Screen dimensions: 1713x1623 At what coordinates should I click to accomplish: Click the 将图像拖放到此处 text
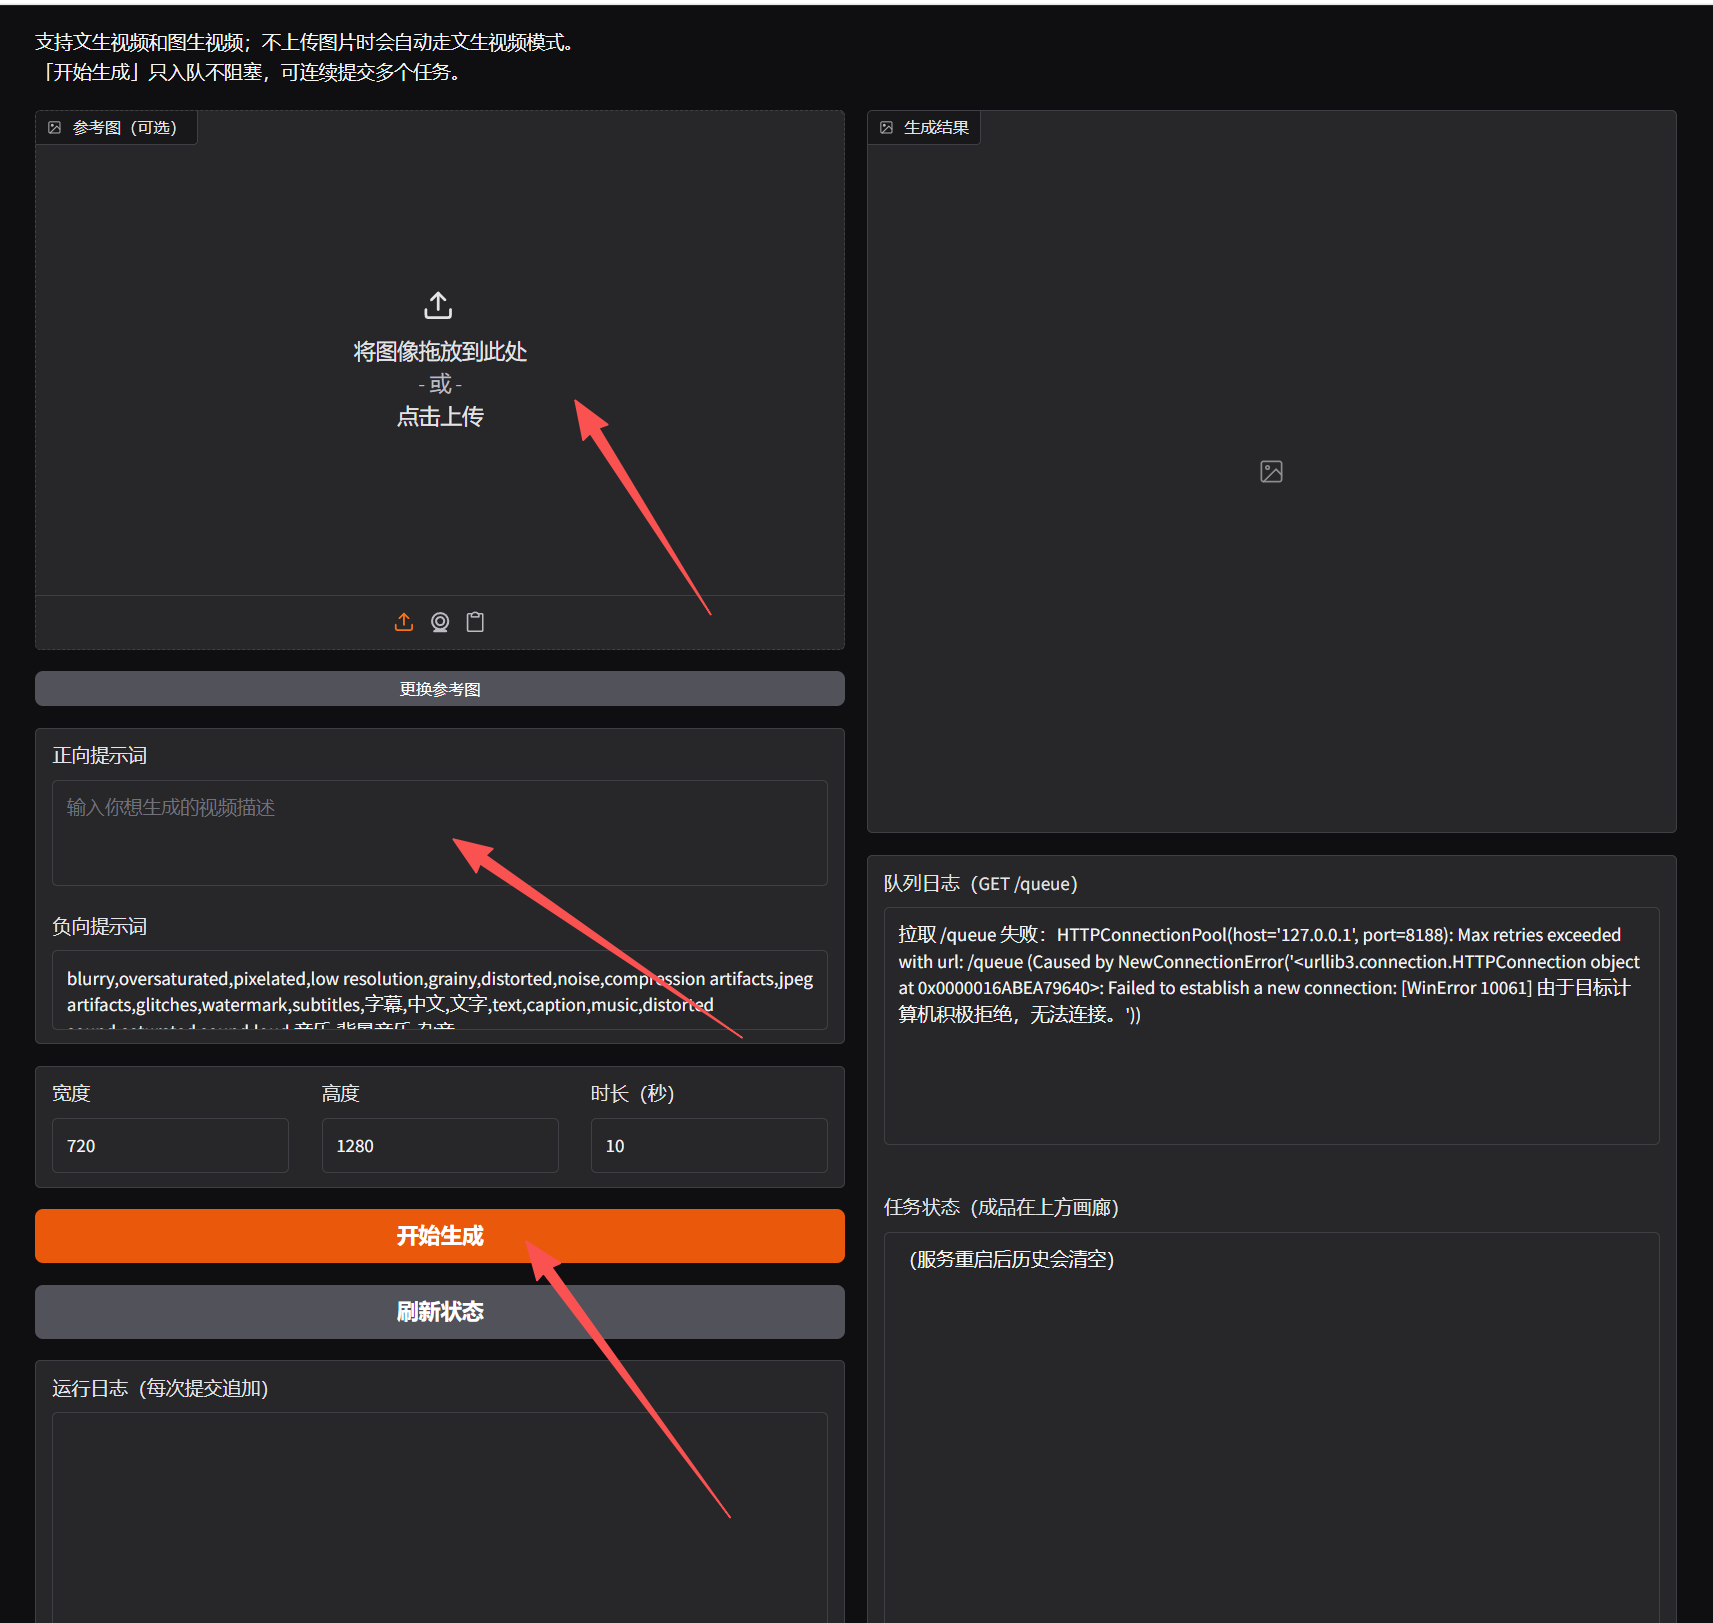coord(440,352)
